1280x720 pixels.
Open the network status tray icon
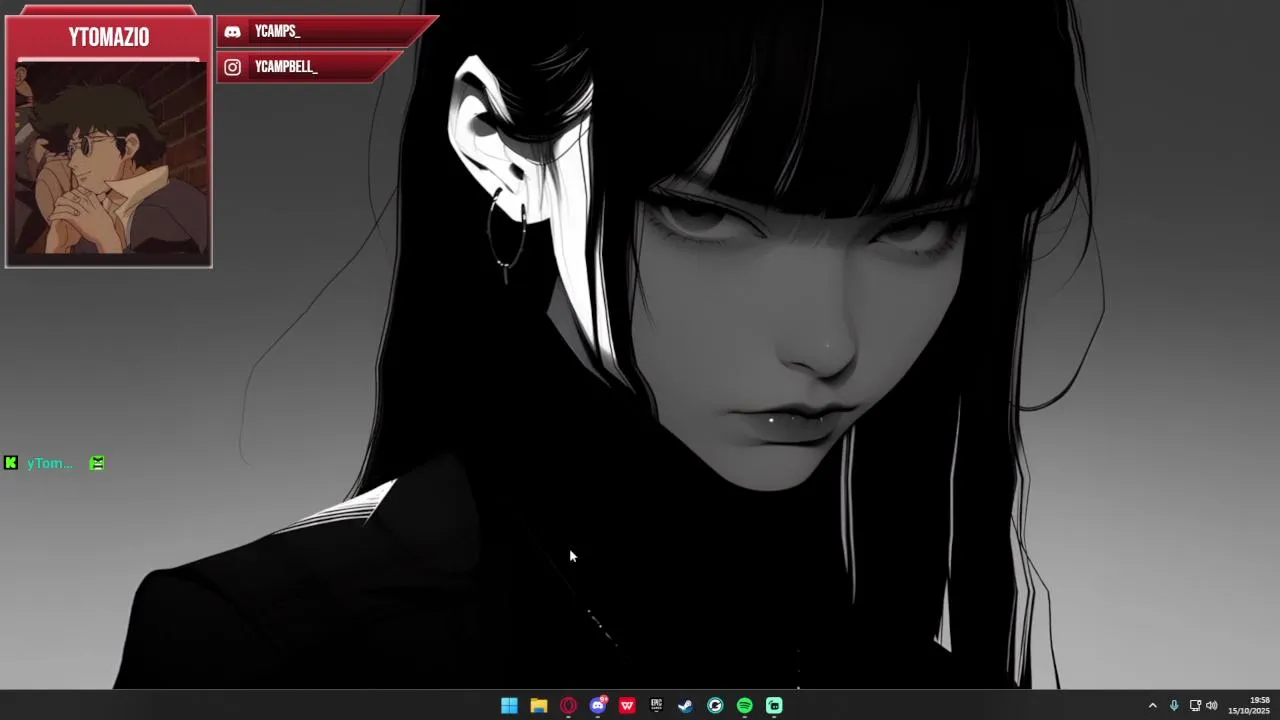[1195, 706]
